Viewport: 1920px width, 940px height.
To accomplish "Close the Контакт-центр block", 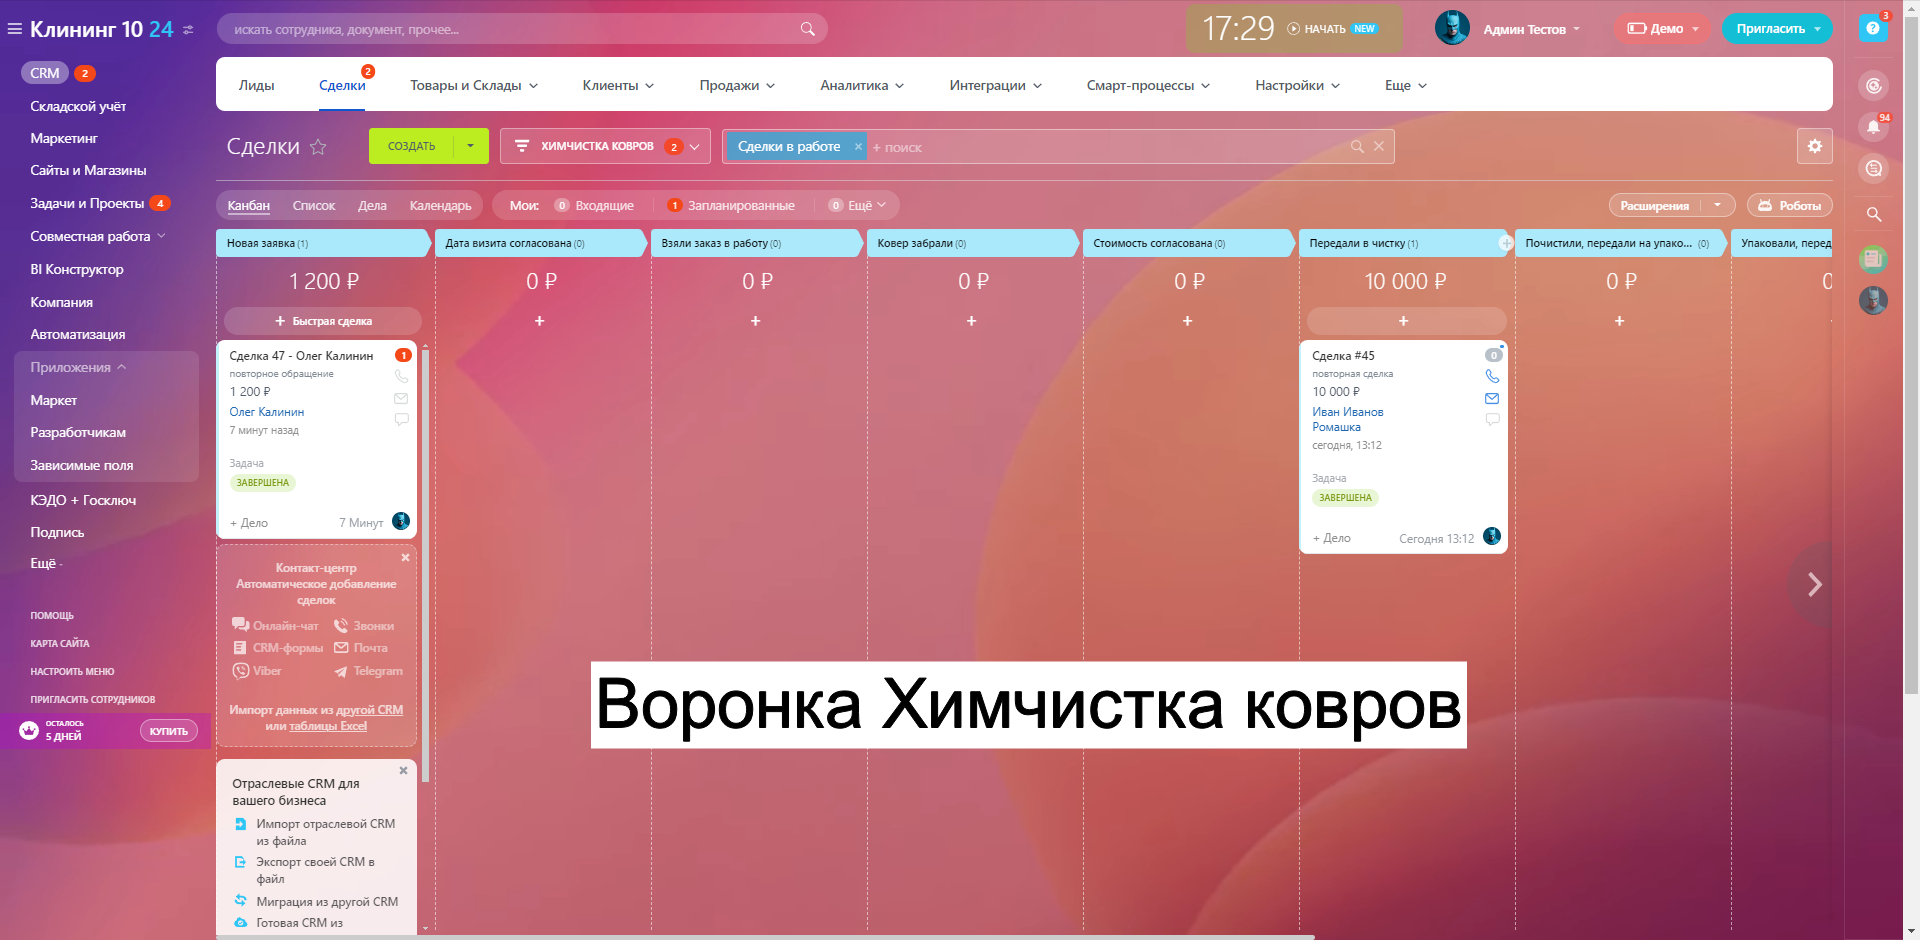I will coord(405,557).
